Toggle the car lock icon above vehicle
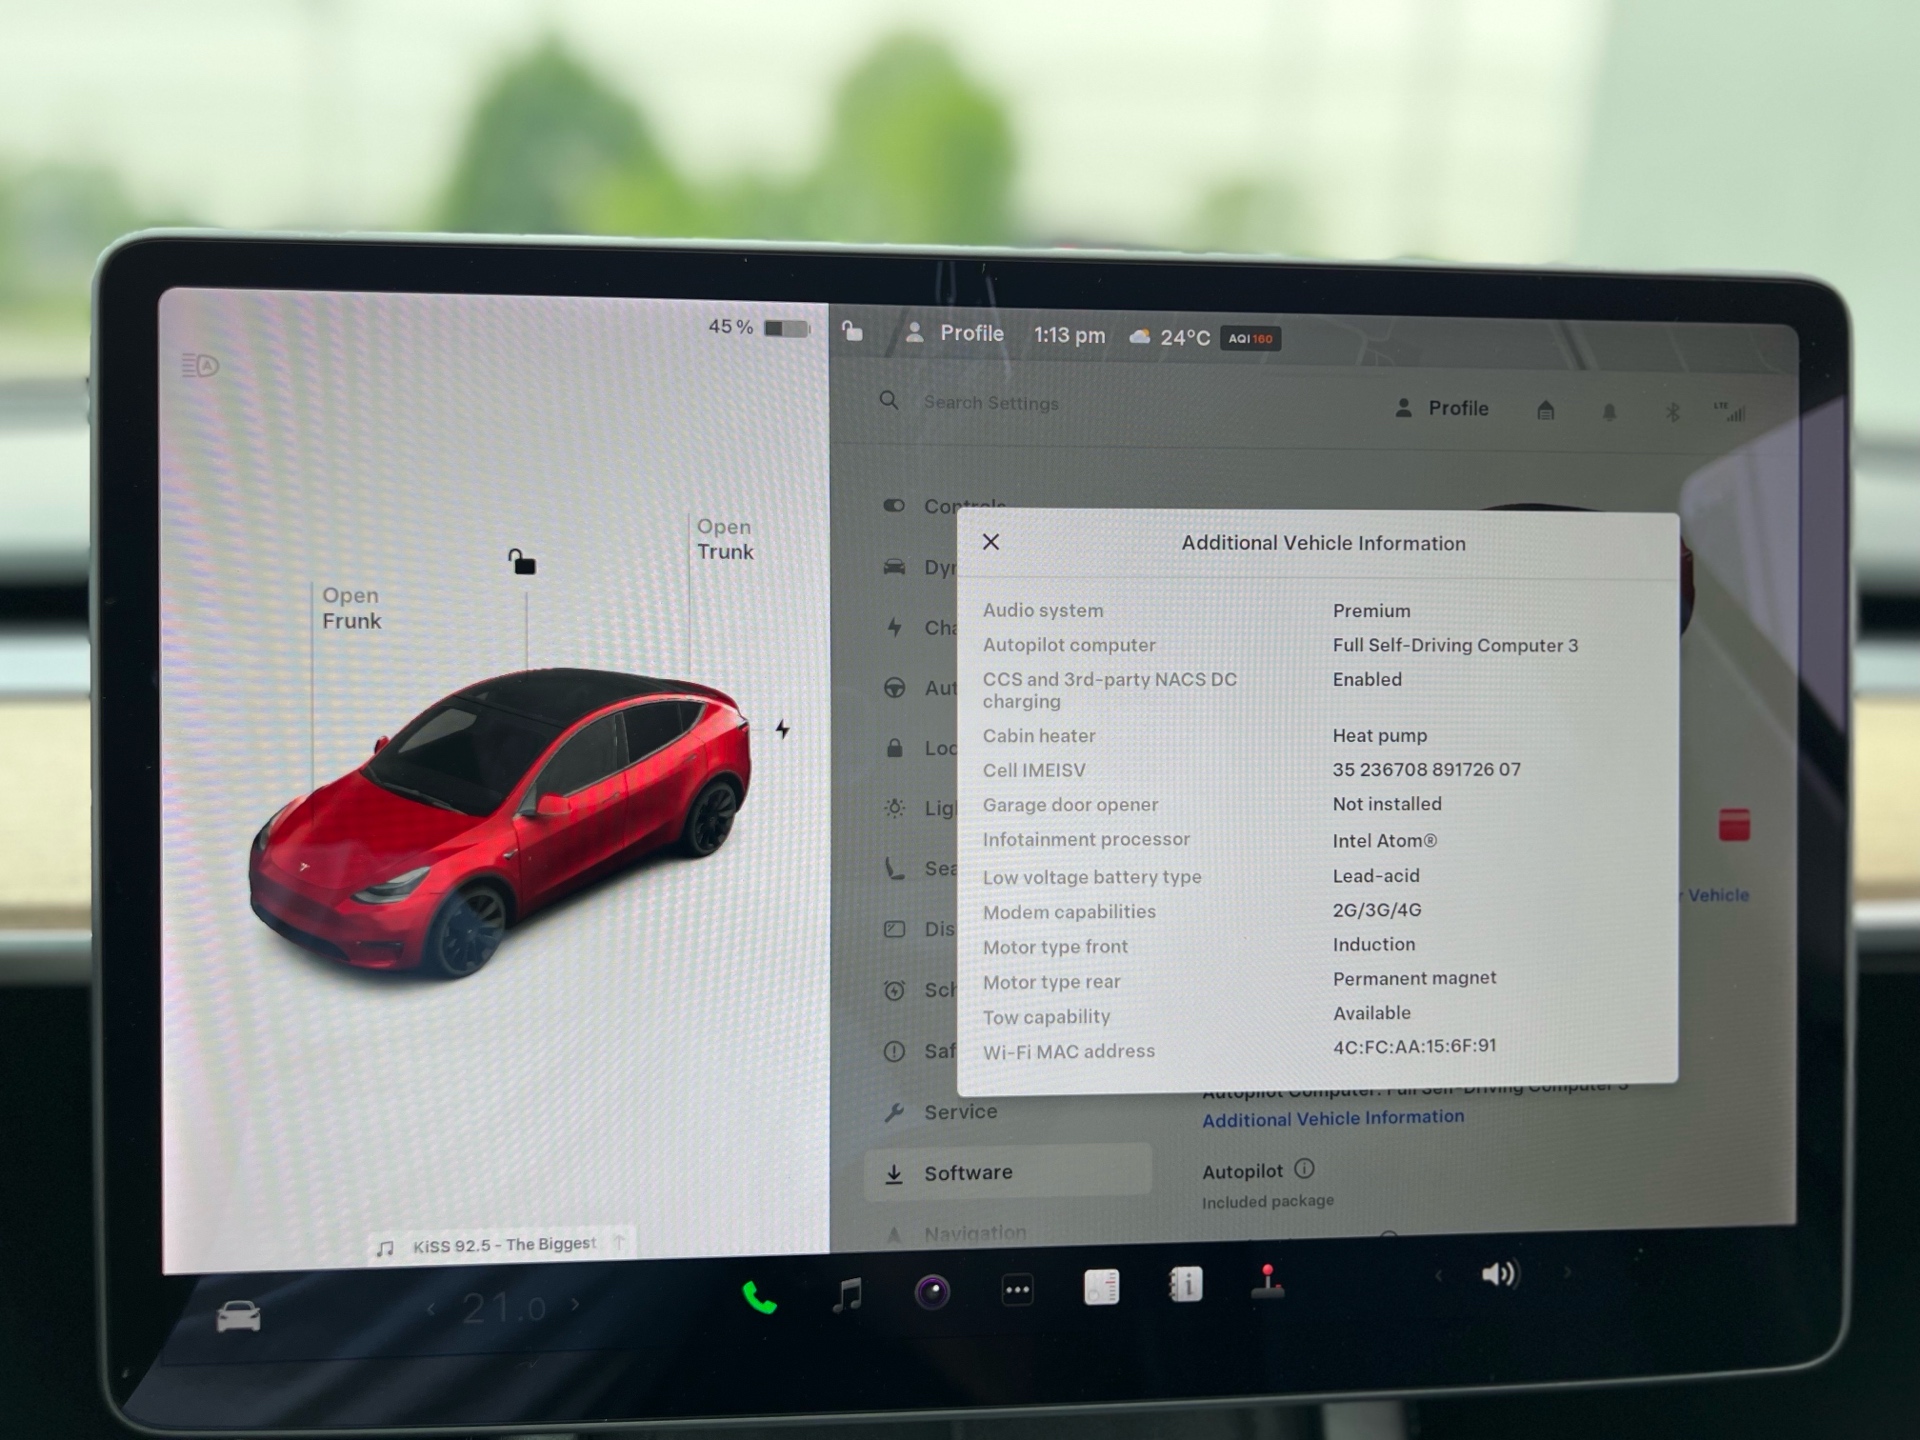 point(521,562)
